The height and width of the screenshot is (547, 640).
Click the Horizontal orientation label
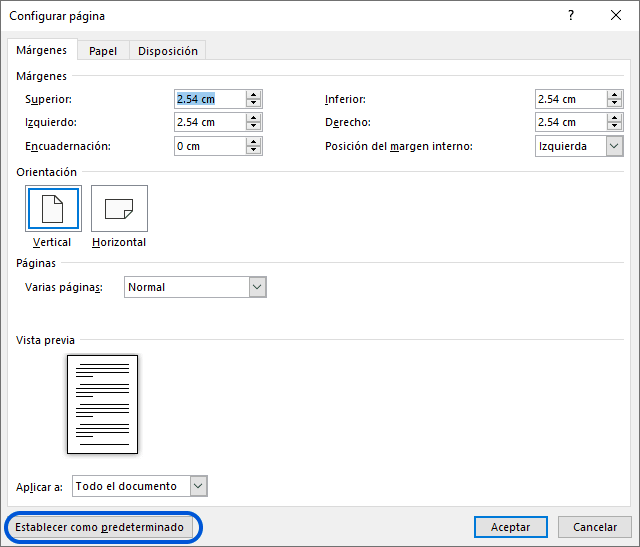pyautogui.click(x=119, y=242)
